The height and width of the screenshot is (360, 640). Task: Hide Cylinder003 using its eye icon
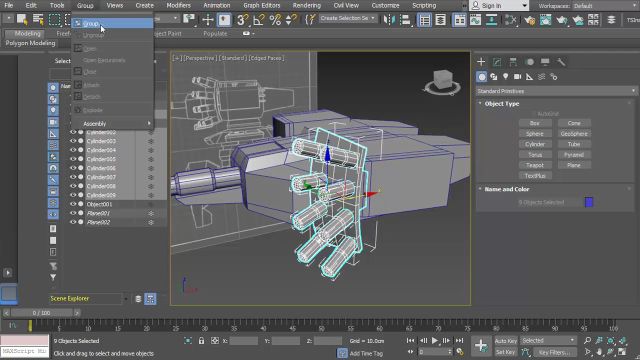click(73, 141)
